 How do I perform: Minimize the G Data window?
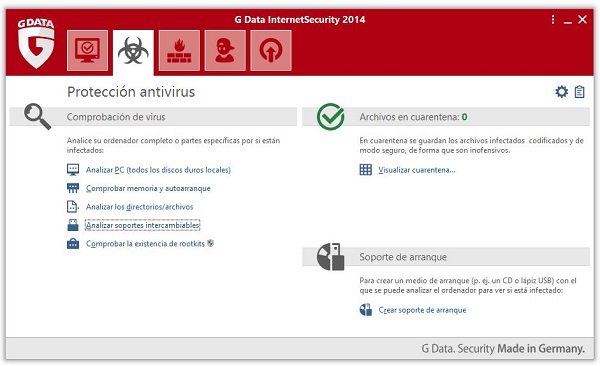click(568, 22)
